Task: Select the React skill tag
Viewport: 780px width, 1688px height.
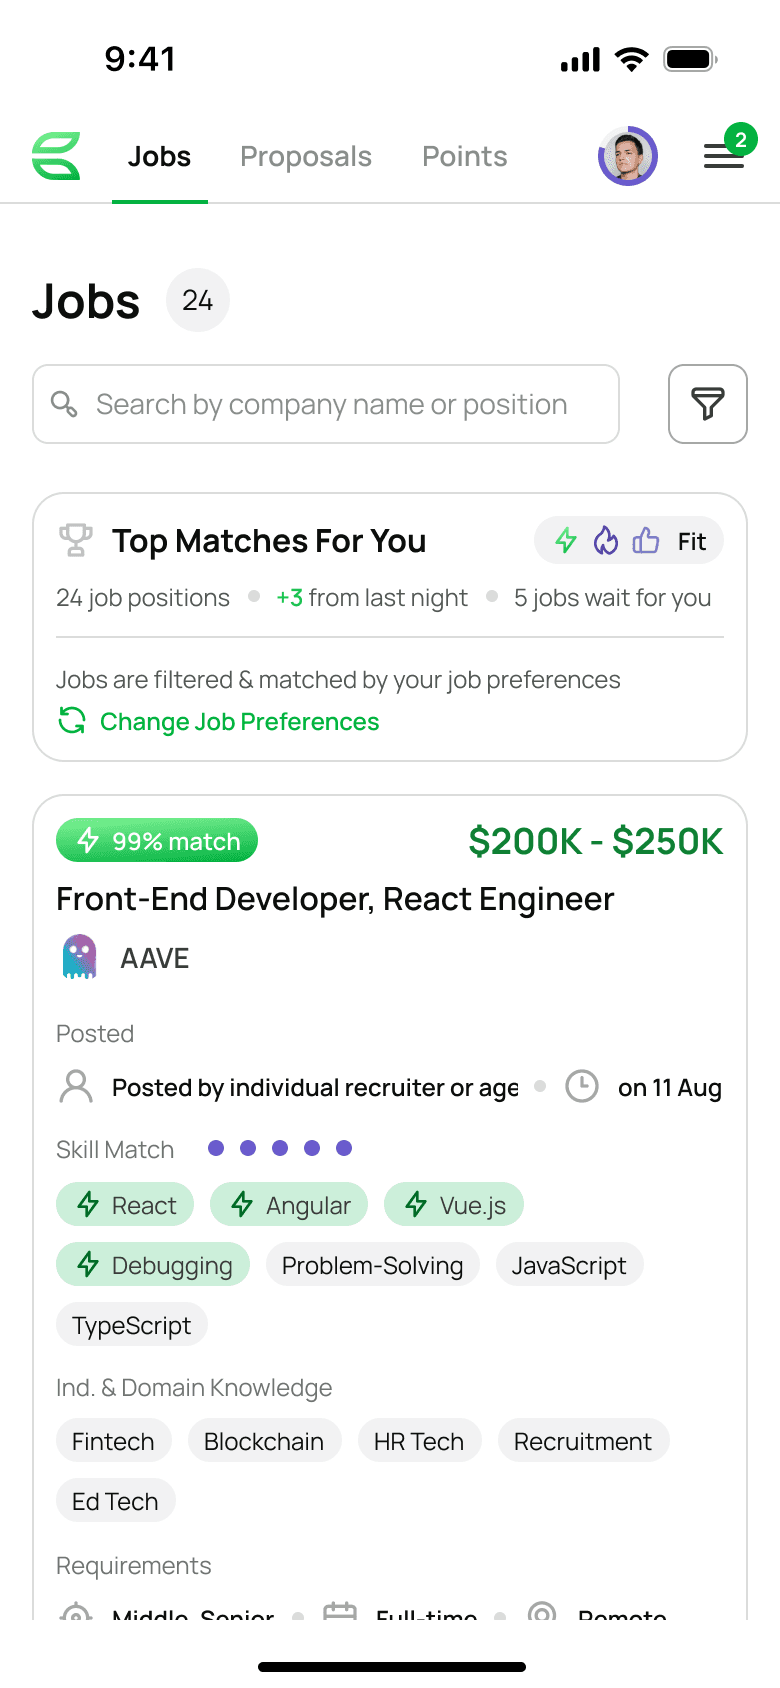Action: click(x=125, y=1205)
